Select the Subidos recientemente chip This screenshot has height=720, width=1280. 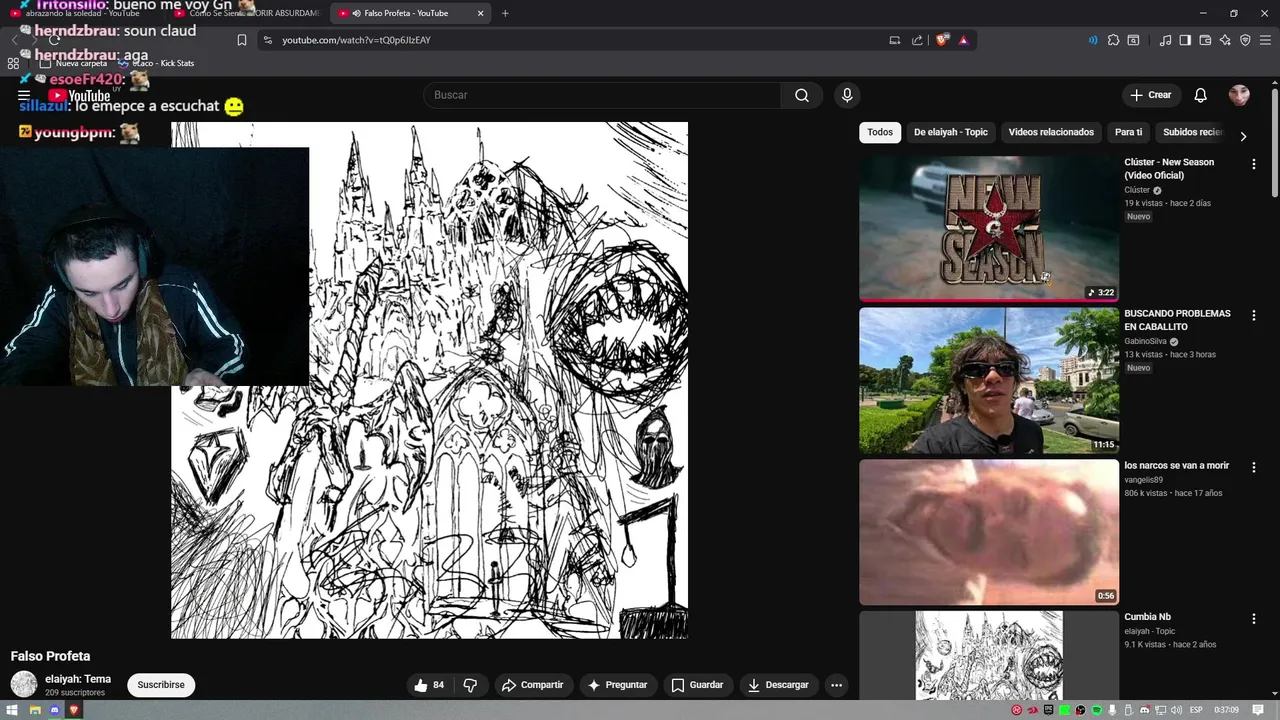click(1192, 132)
